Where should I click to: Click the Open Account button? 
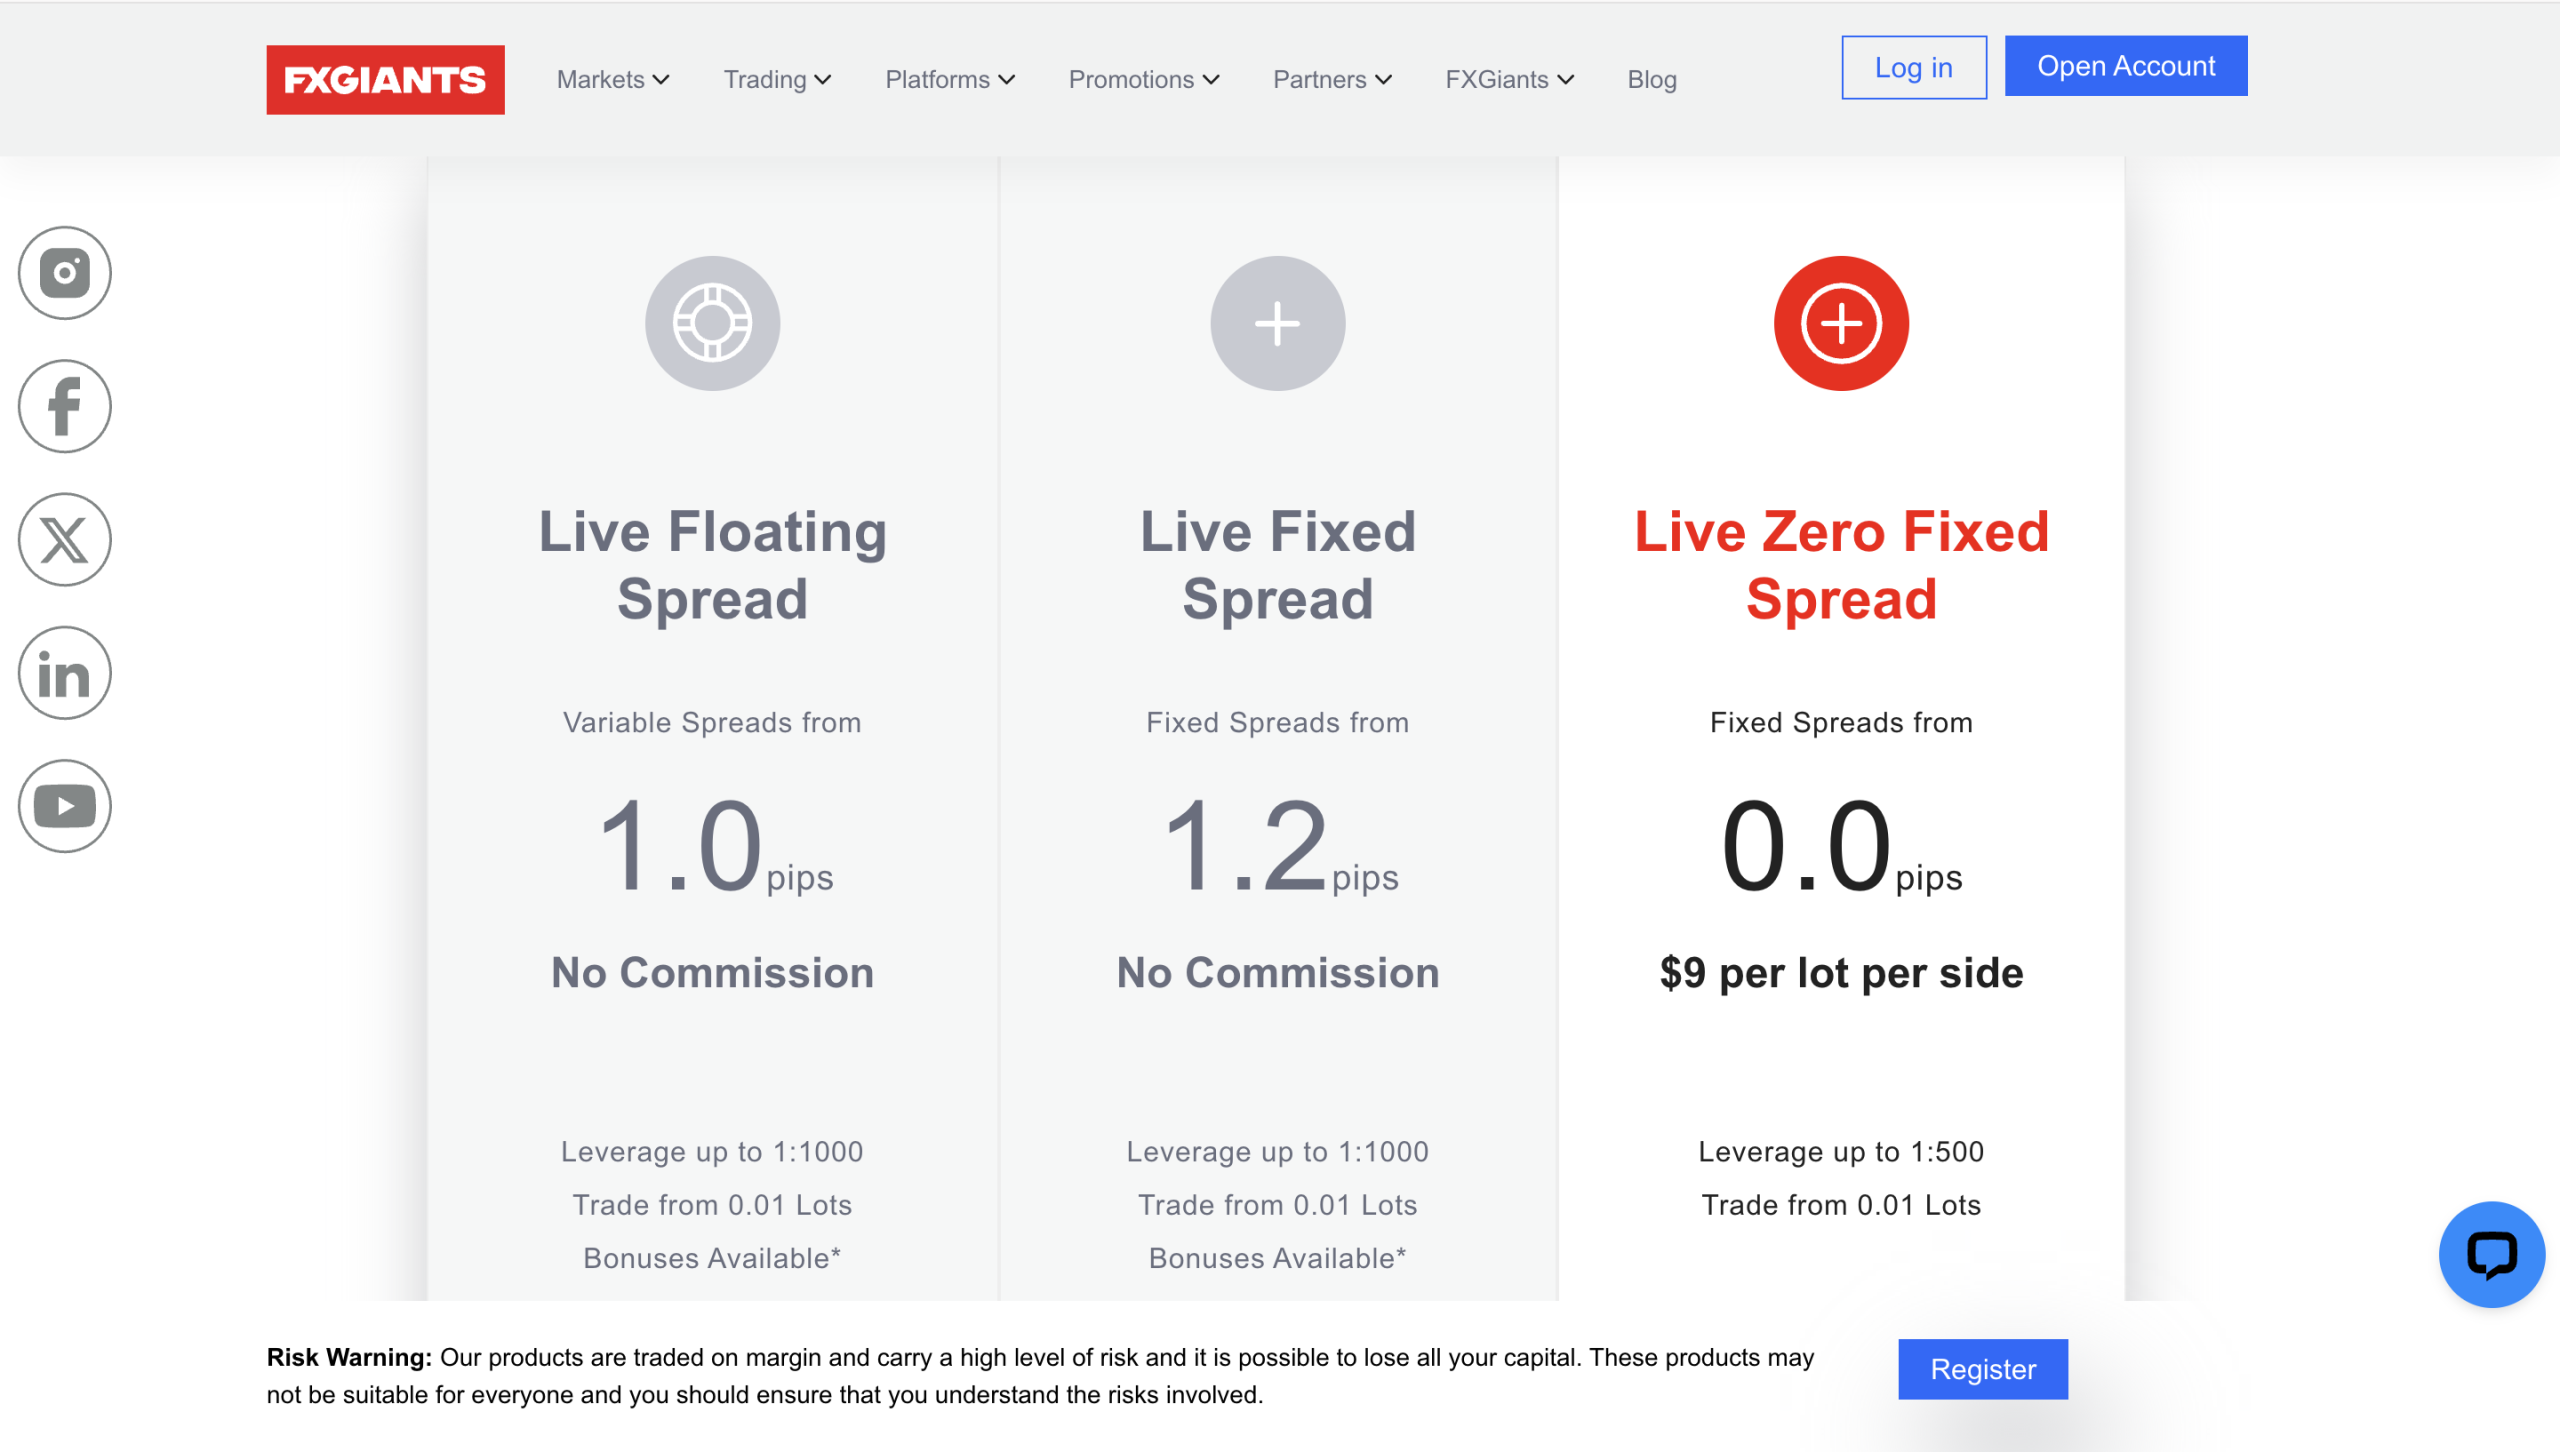pos(2126,66)
